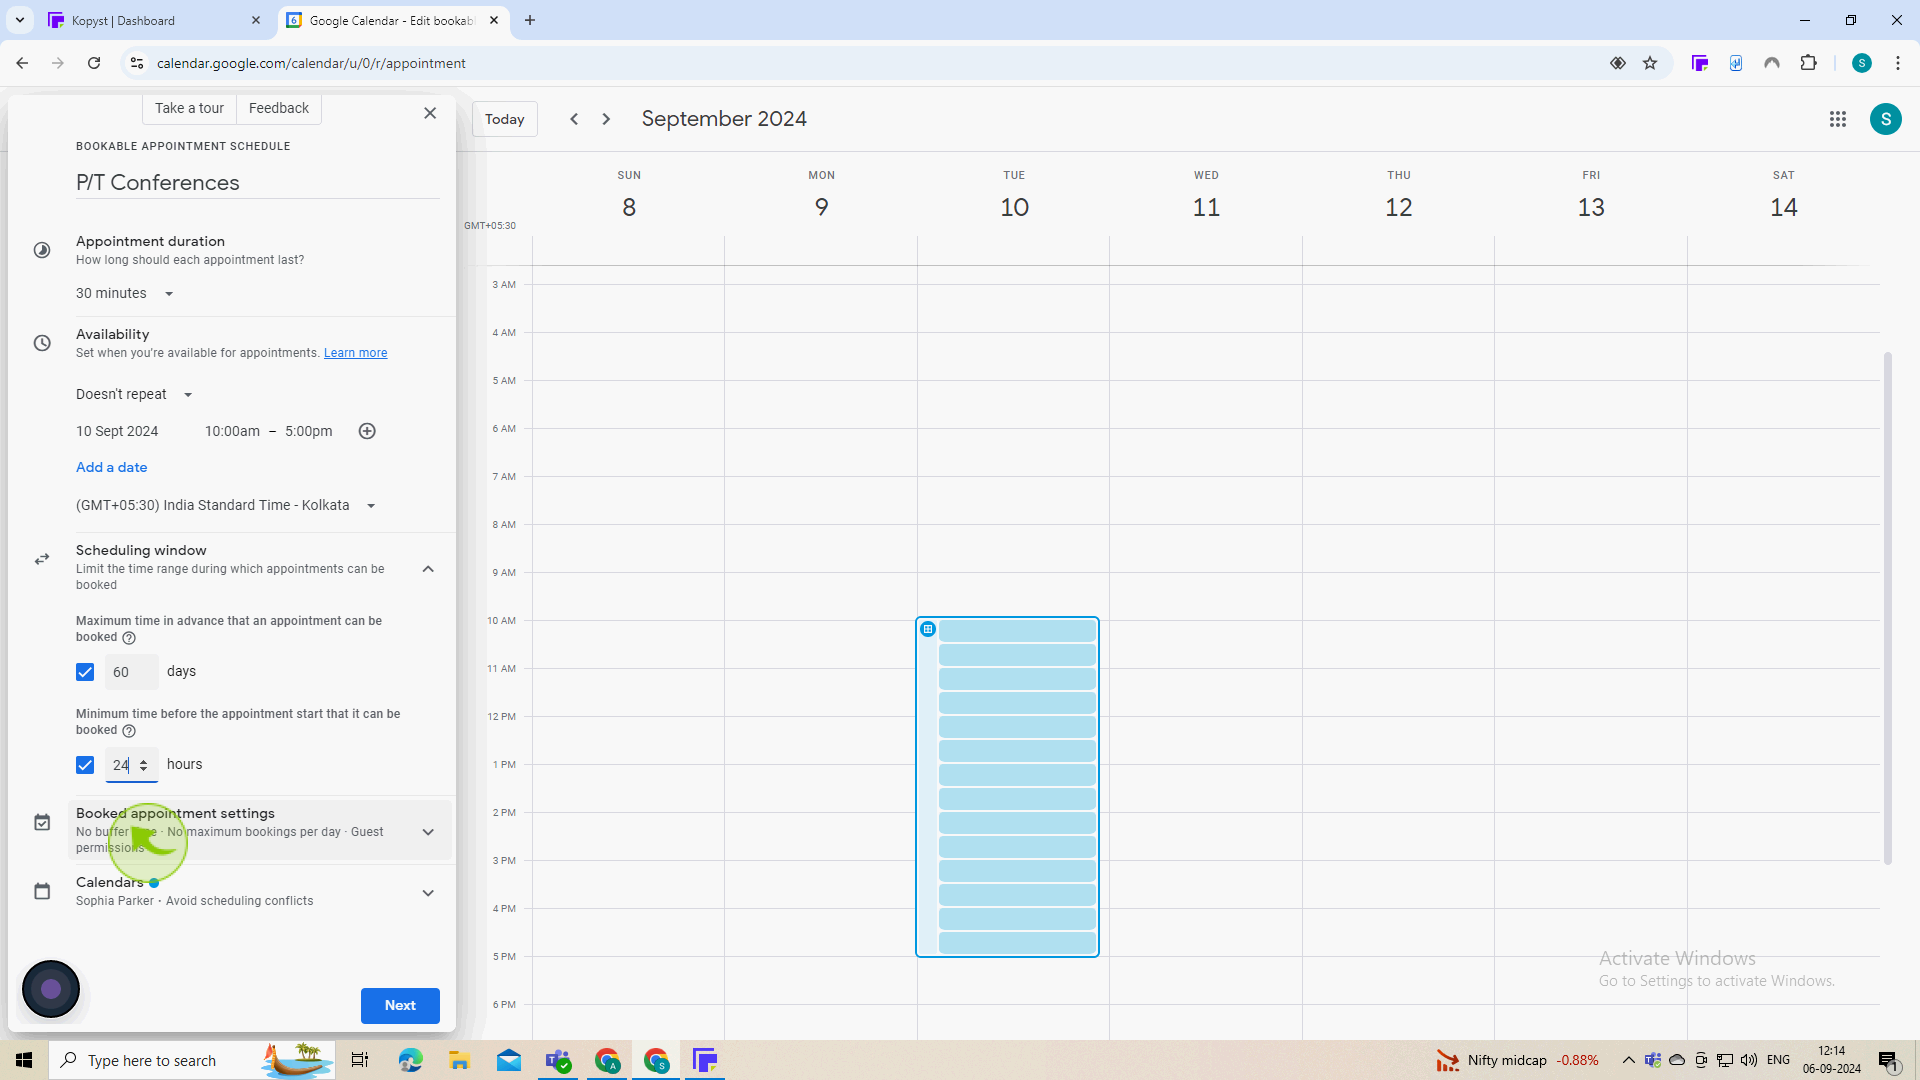
Task: Toggle the 60 days maximum booking checkbox
Action: (84, 671)
